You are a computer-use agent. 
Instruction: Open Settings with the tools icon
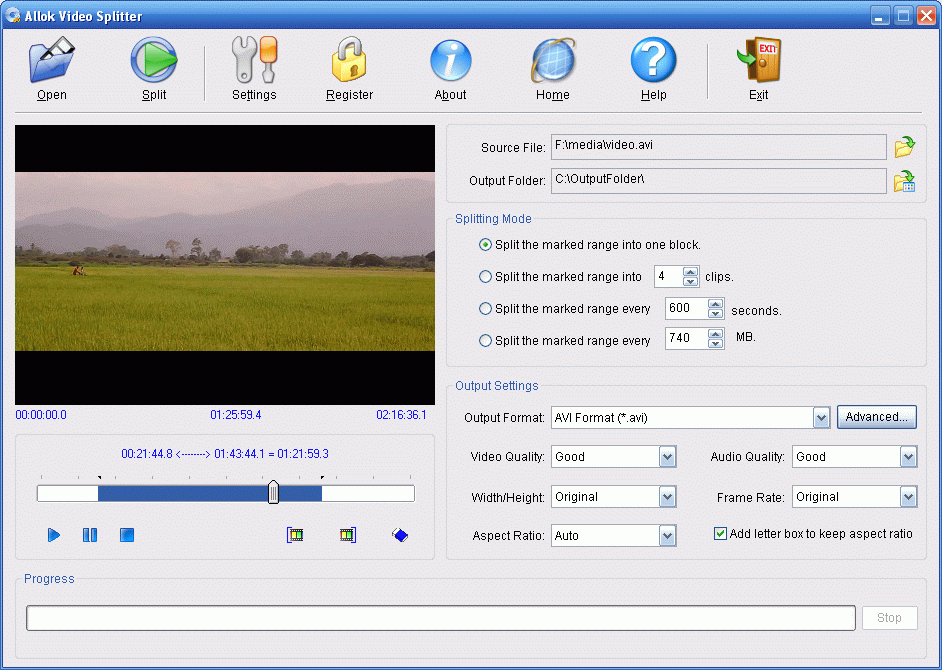point(254,62)
